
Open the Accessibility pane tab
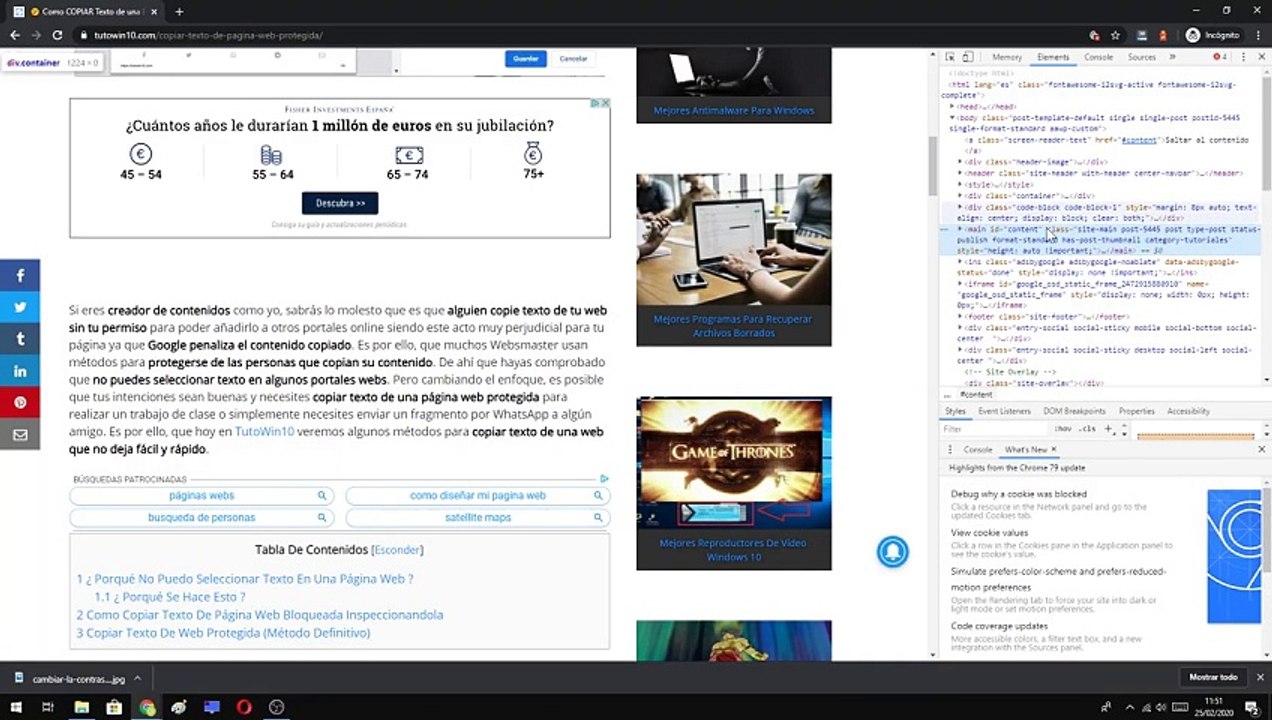click(1188, 411)
